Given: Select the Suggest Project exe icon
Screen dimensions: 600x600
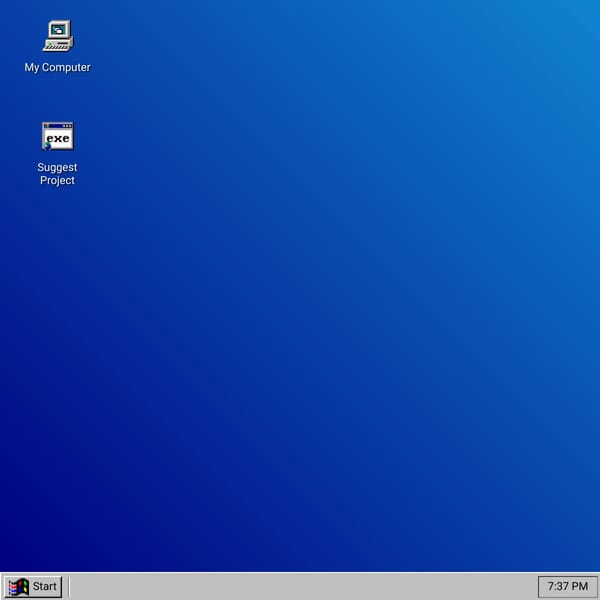Looking at the screenshot, I should (58, 136).
